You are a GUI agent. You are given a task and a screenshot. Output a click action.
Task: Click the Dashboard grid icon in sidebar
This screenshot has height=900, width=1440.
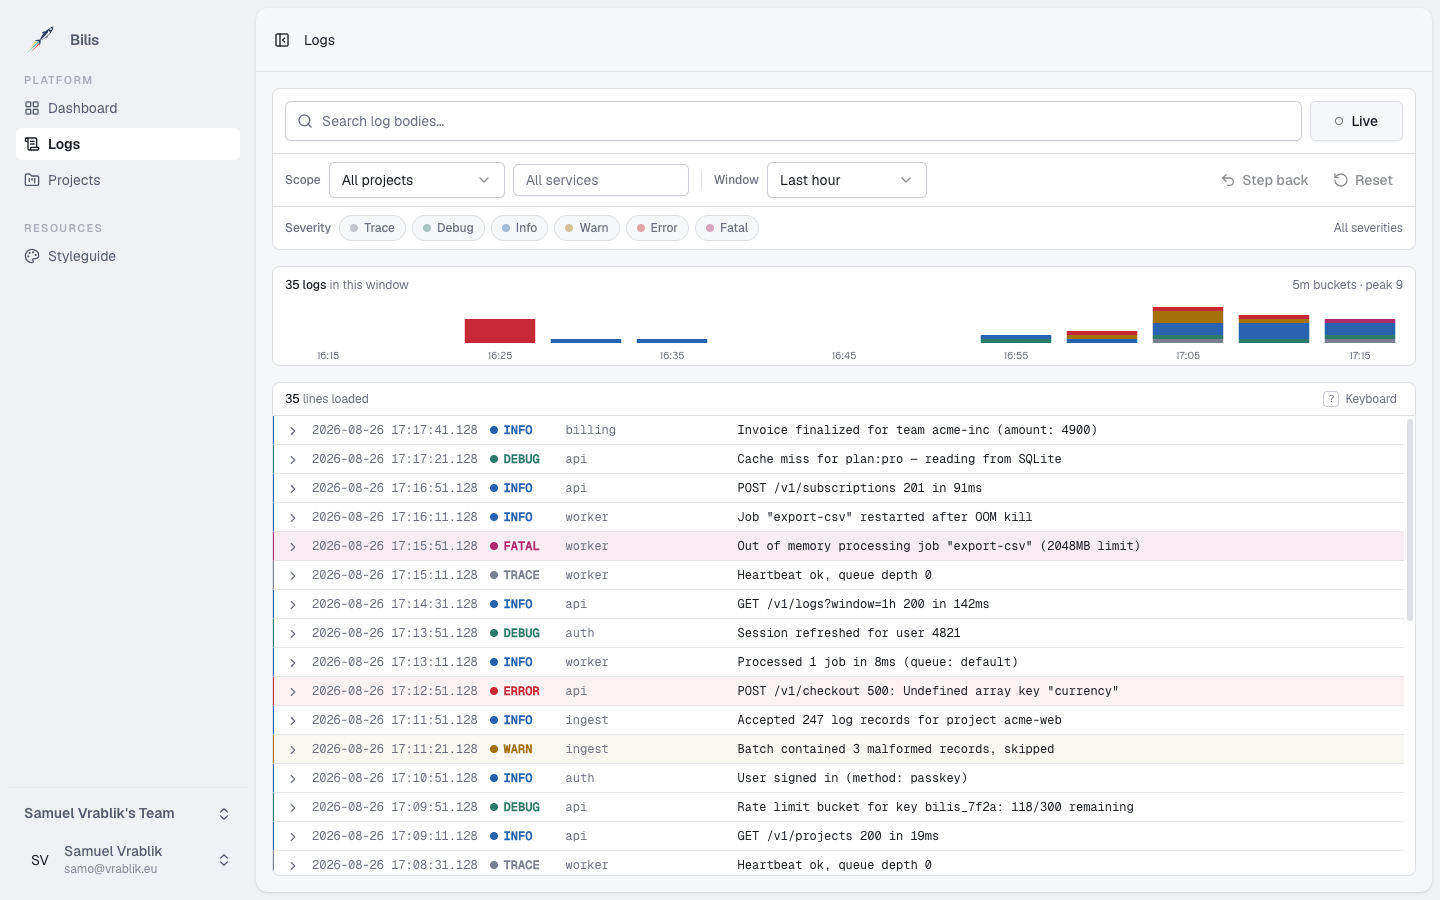tap(32, 108)
